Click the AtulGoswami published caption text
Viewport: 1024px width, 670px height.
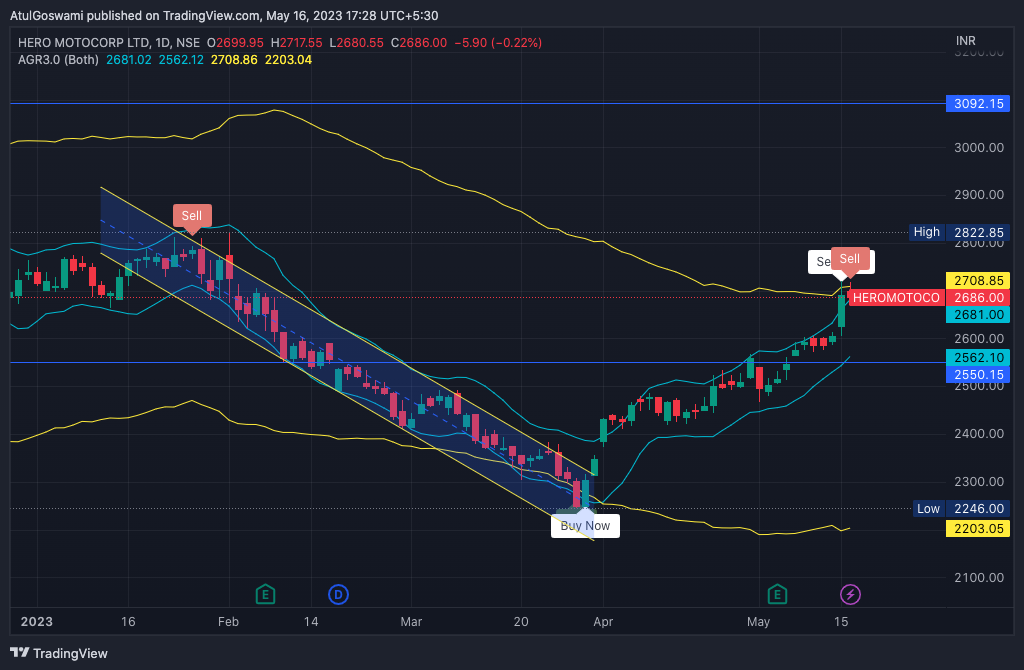[224, 15]
